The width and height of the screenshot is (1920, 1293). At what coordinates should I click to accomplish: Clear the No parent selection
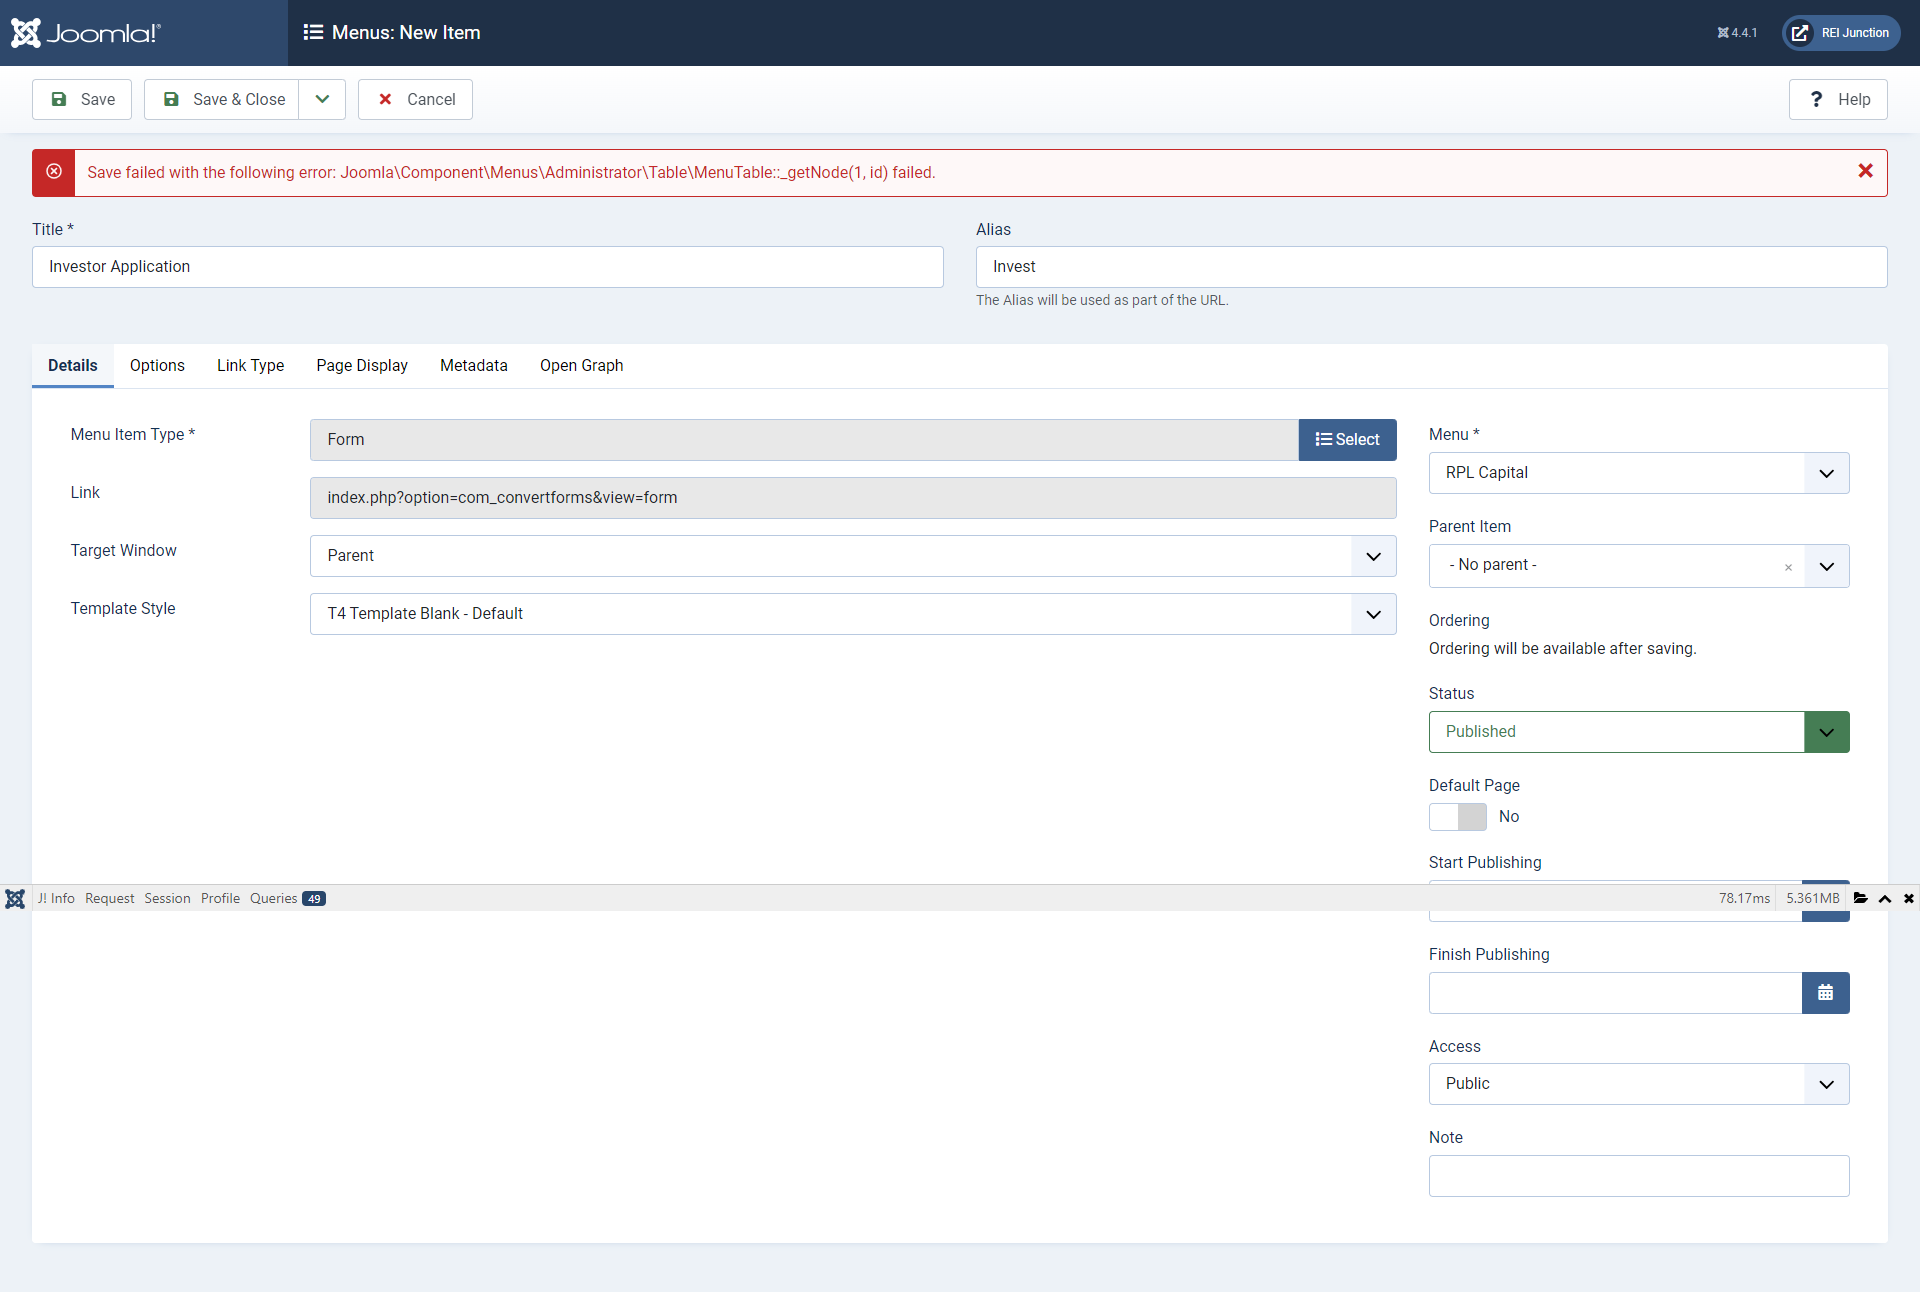point(1788,567)
